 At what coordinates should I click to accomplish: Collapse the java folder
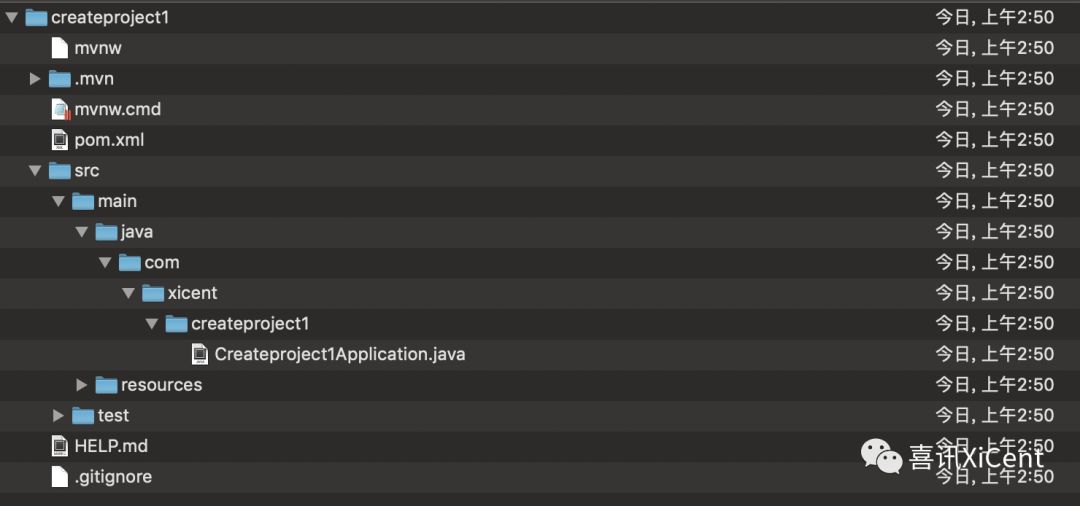click(82, 232)
